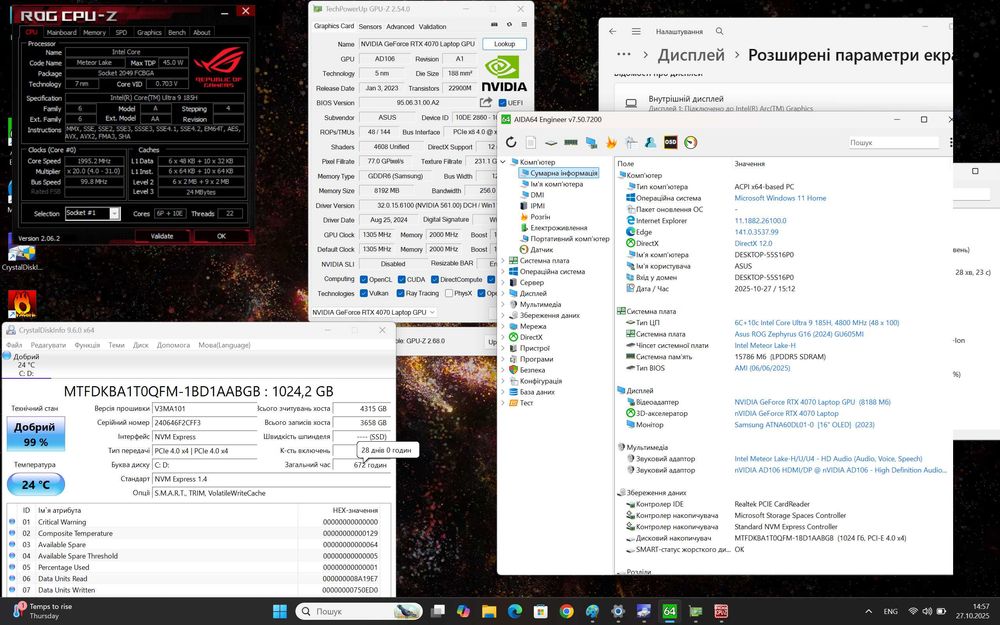Click the Добрий 99 % health status button

coord(36,434)
